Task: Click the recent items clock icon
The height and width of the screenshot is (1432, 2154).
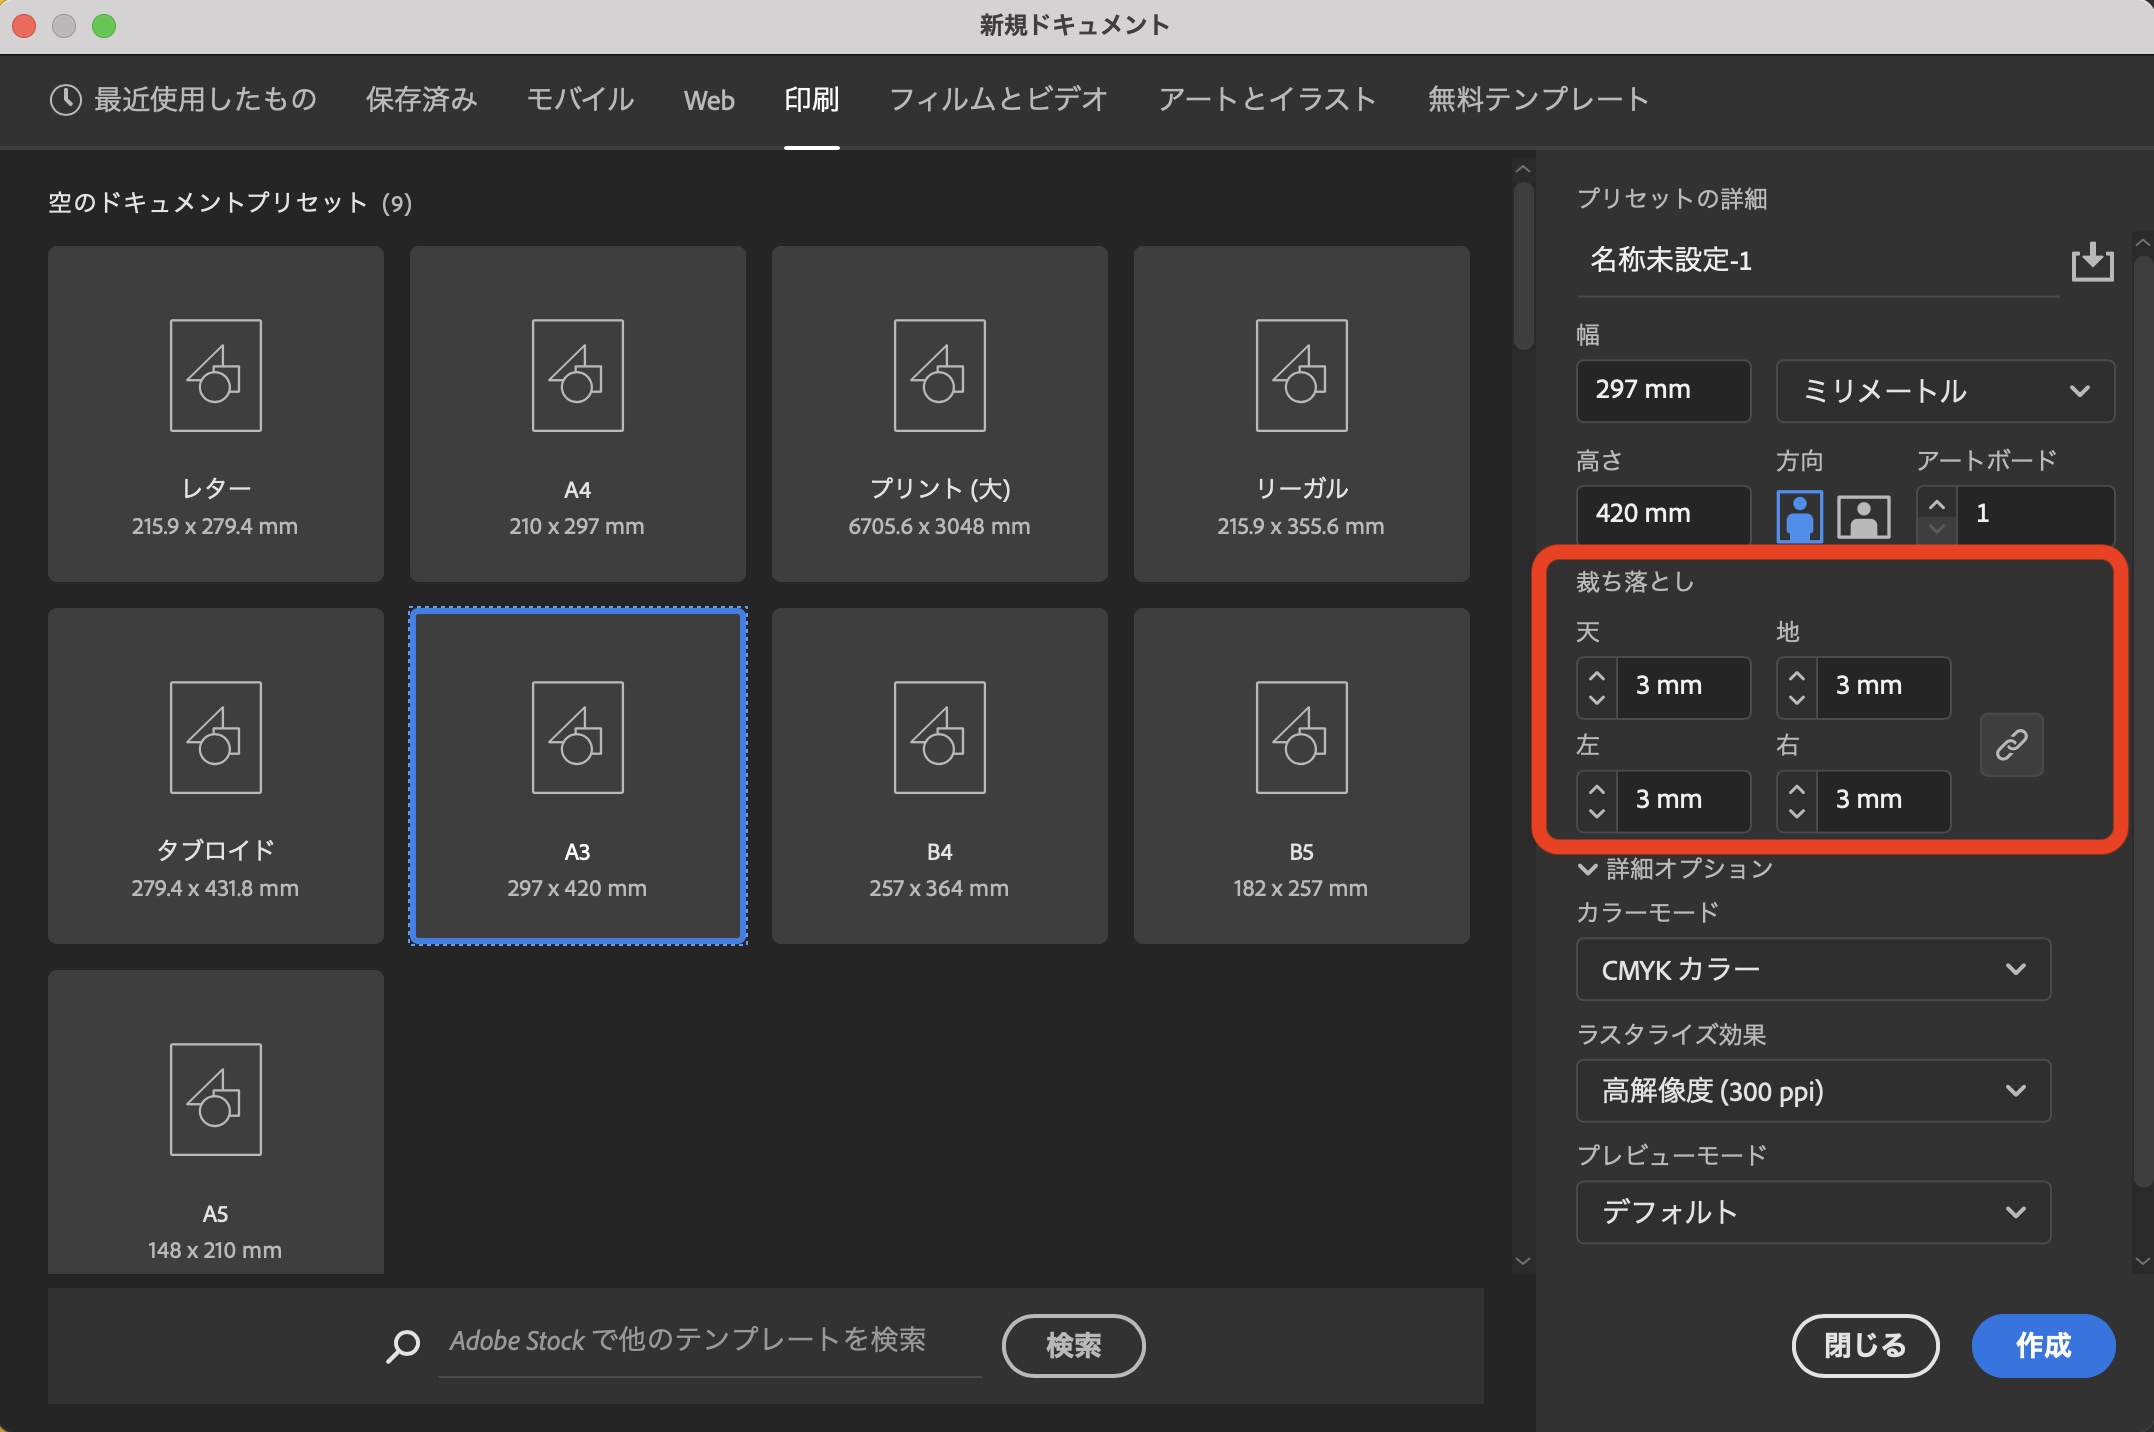Action: [x=66, y=100]
